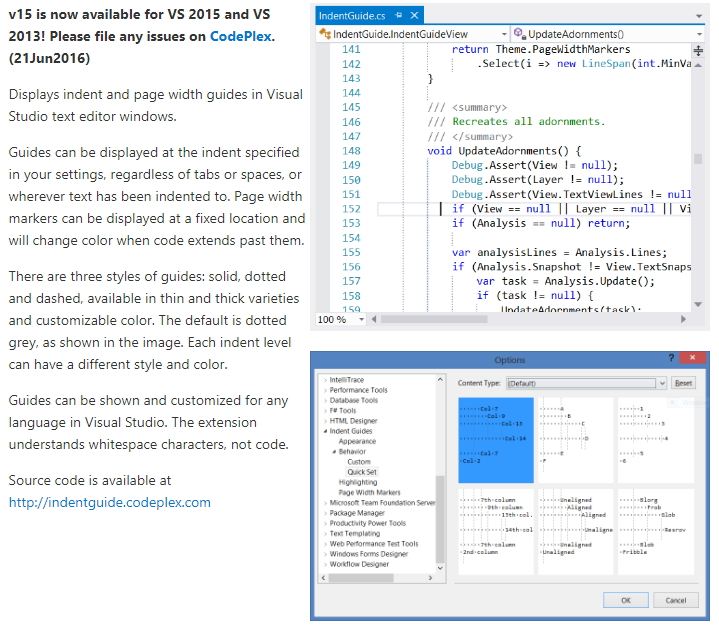The width and height of the screenshot is (719, 630).
Task: Close the IndentGuide.cs tab
Action: point(415,16)
